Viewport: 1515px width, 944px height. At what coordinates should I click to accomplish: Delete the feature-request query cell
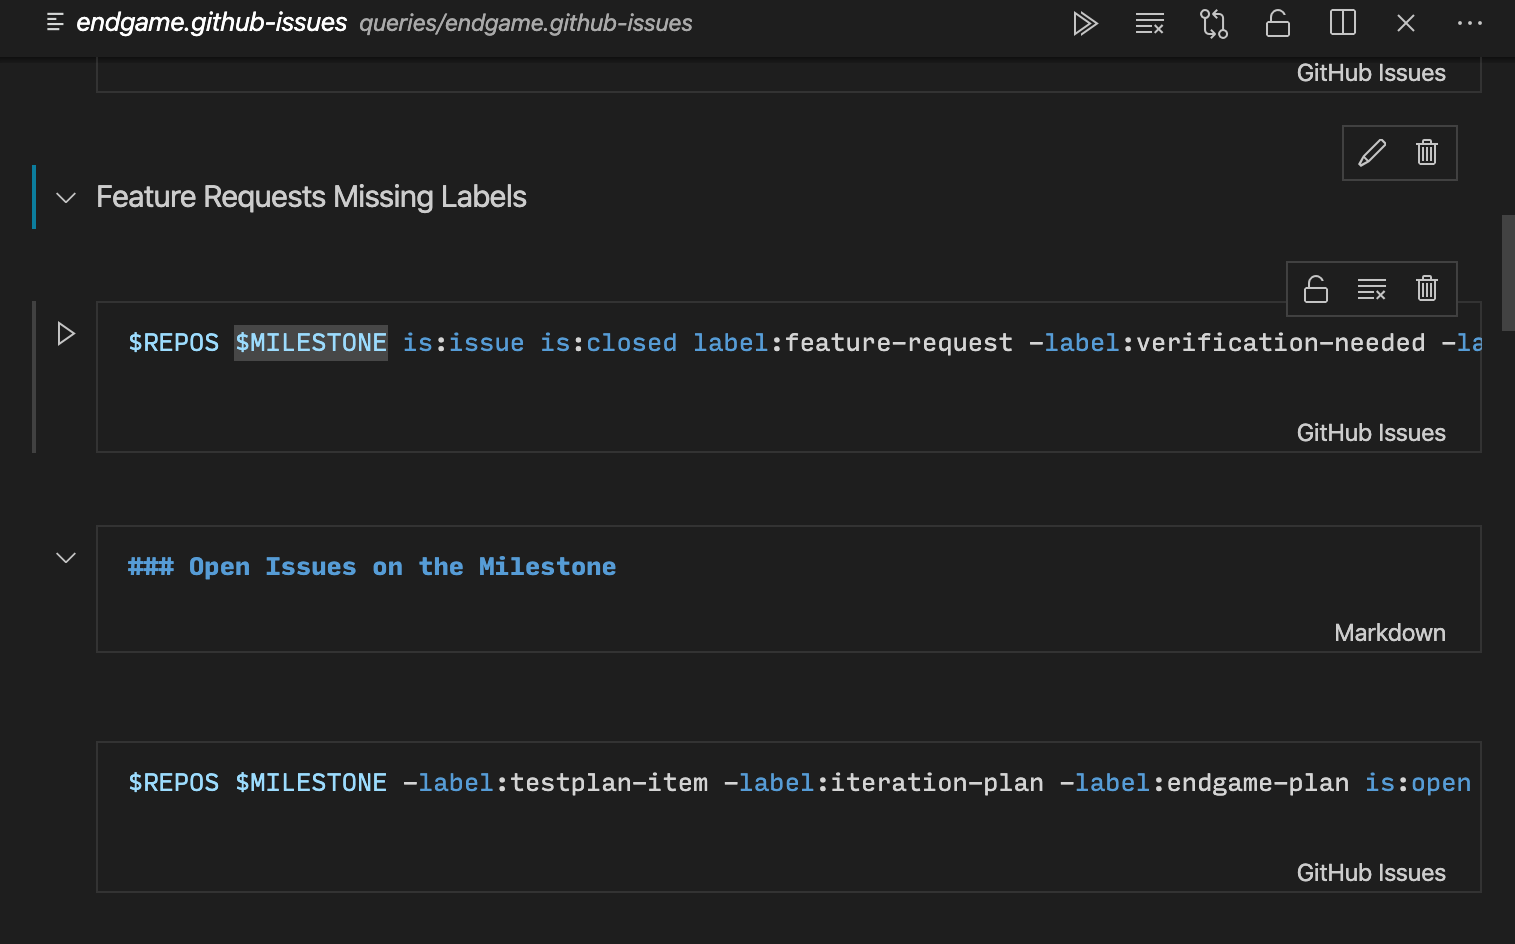[x=1426, y=289]
